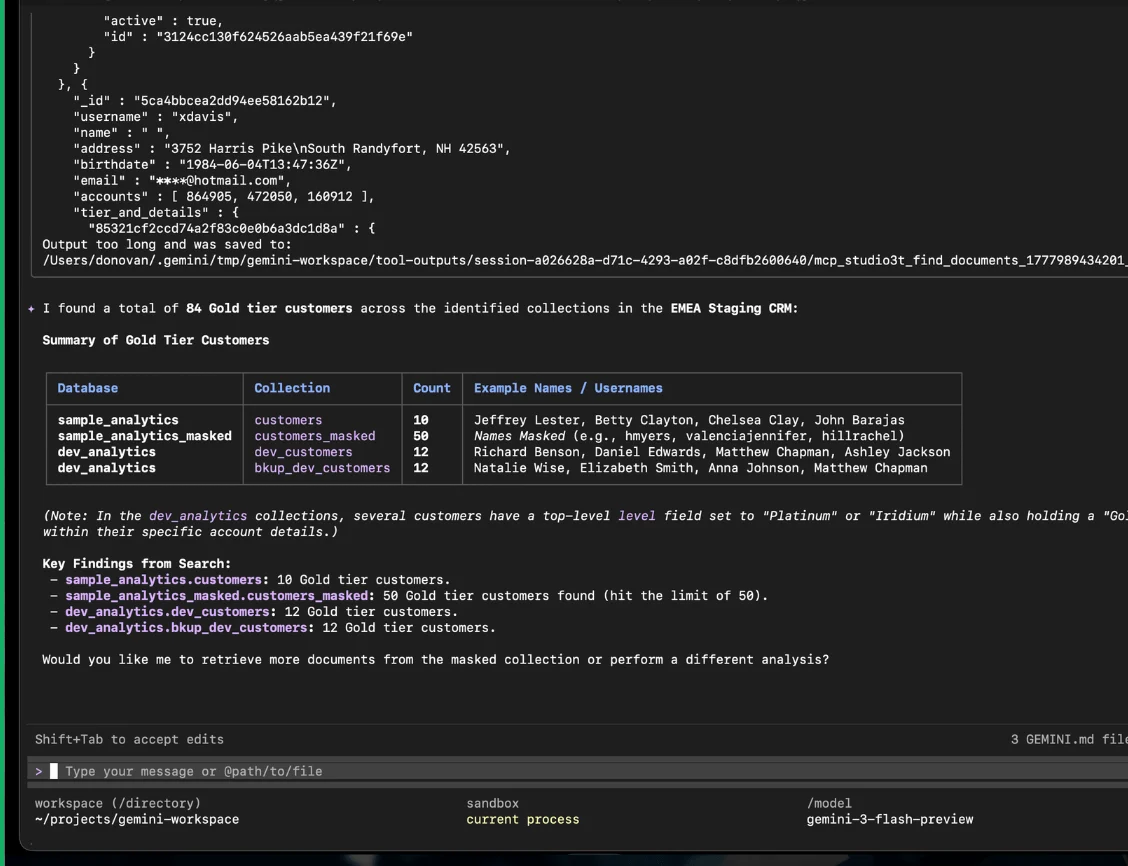Click 'gemini-3-flash-preview' model name

(x=890, y=819)
